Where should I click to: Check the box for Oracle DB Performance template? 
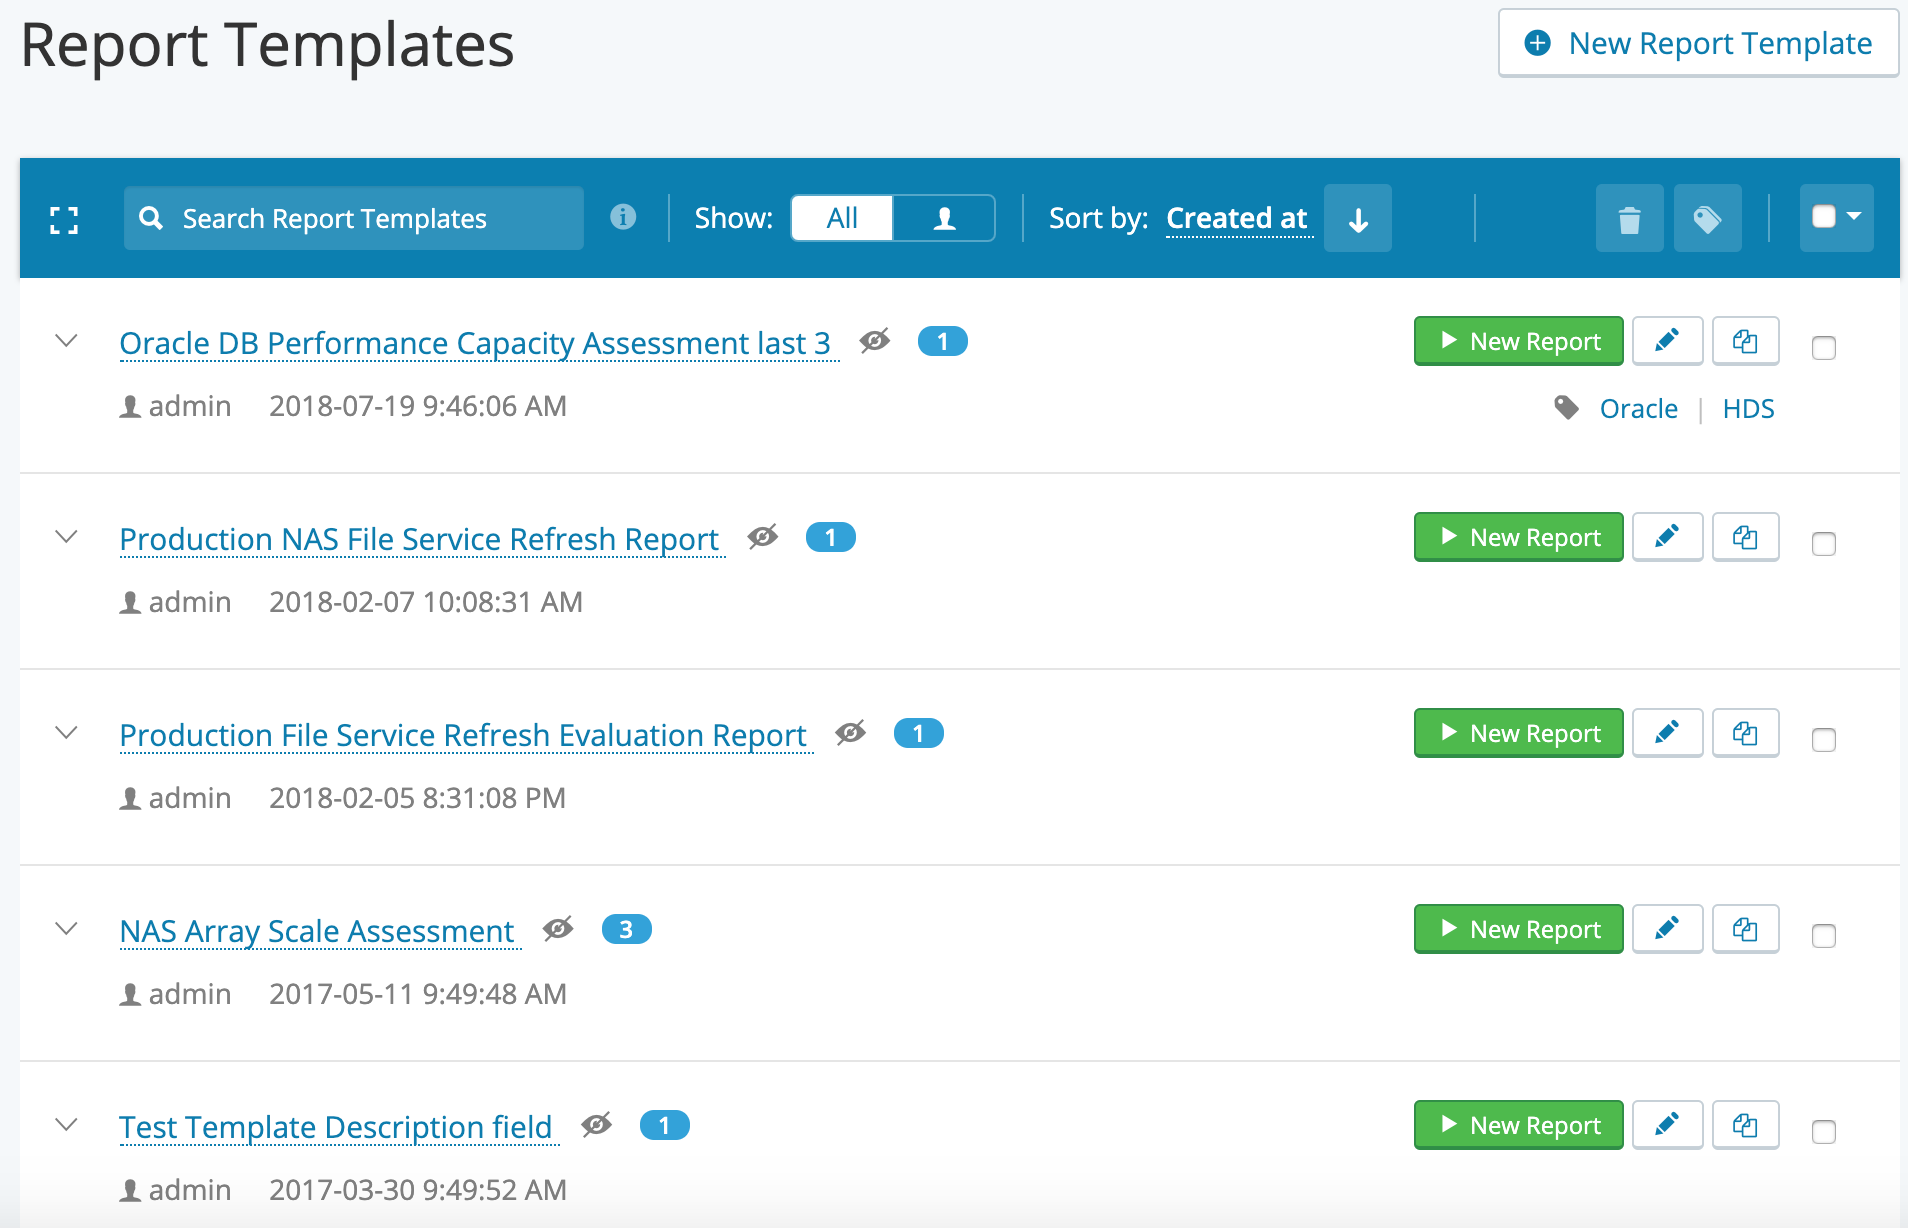pos(1824,348)
